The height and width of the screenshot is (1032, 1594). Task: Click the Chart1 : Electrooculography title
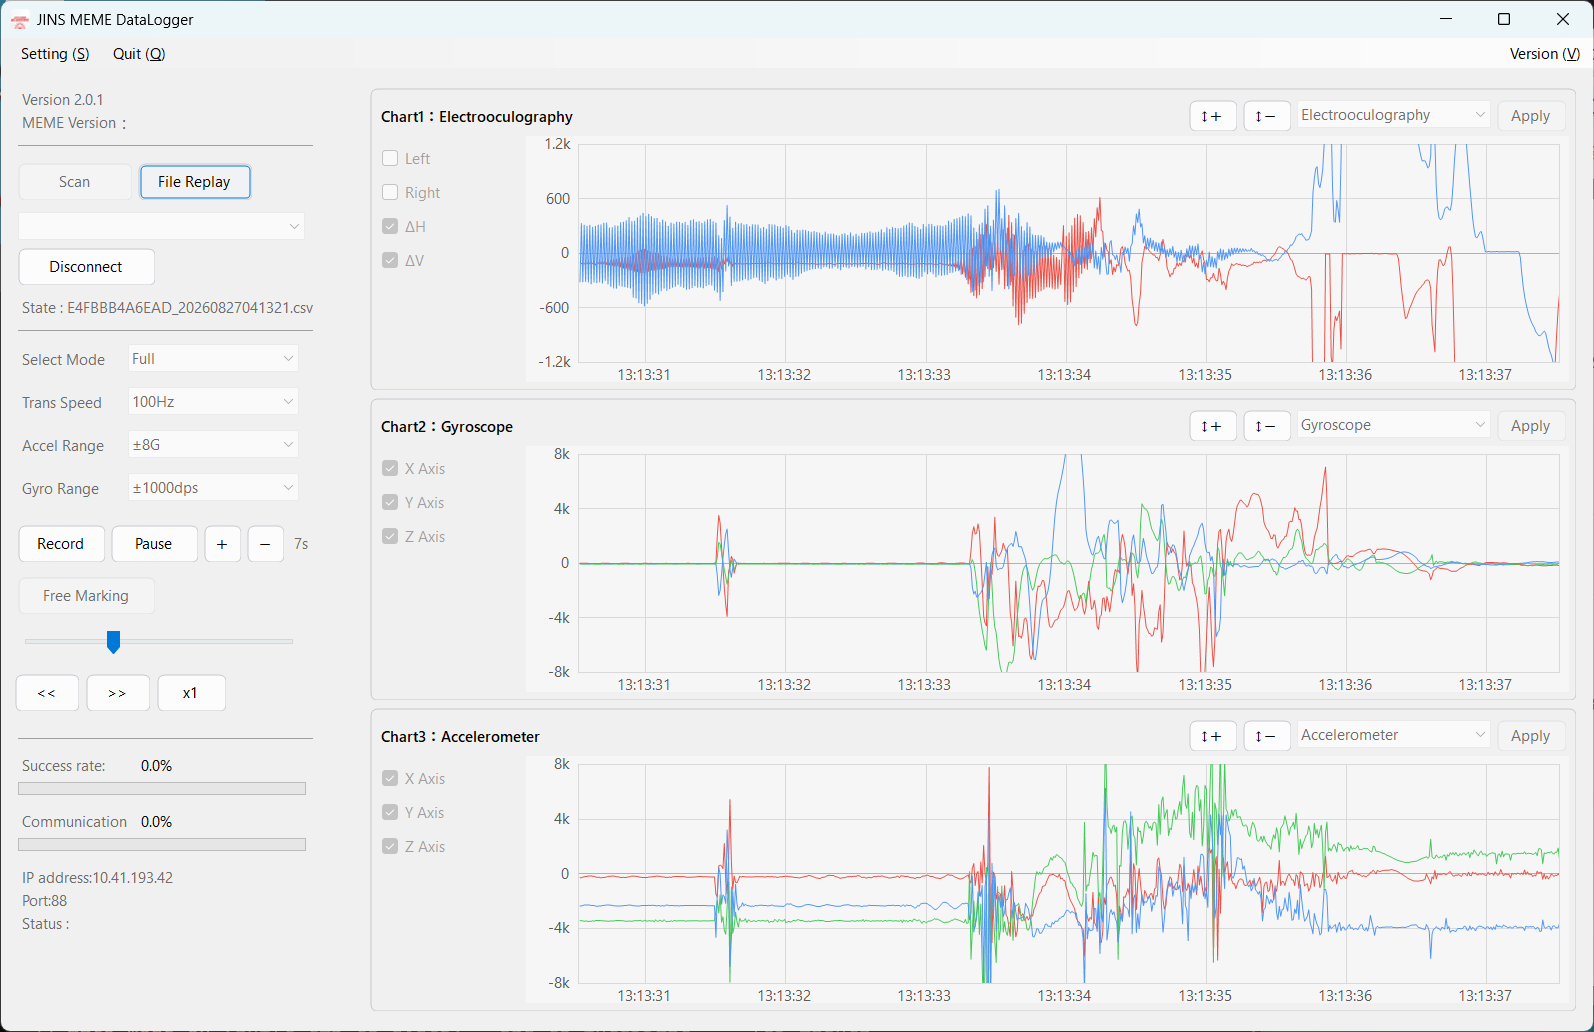pyautogui.click(x=477, y=117)
